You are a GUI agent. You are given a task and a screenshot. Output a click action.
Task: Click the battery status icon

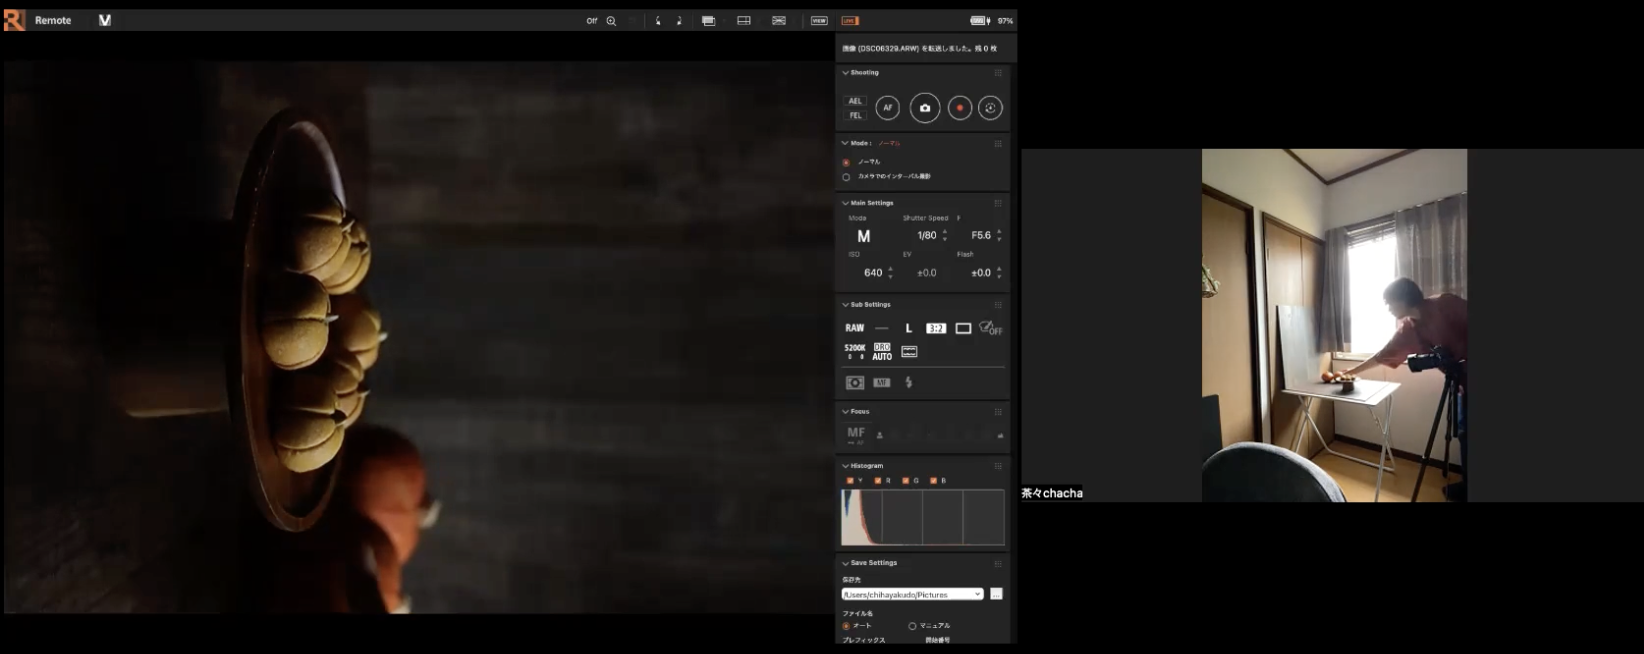coord(980,21)
